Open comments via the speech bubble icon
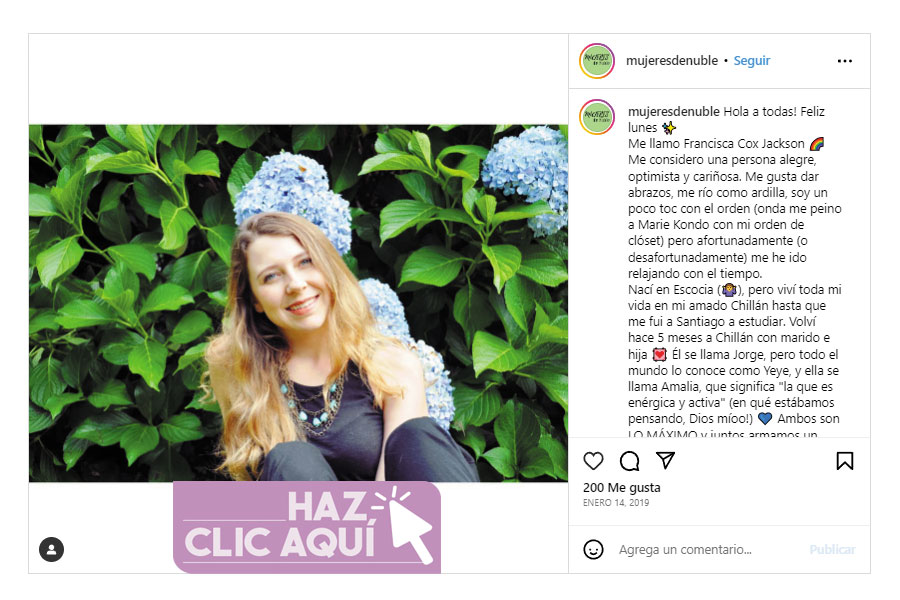The height and width of the screenshot is (600, 900). [629, 460]
